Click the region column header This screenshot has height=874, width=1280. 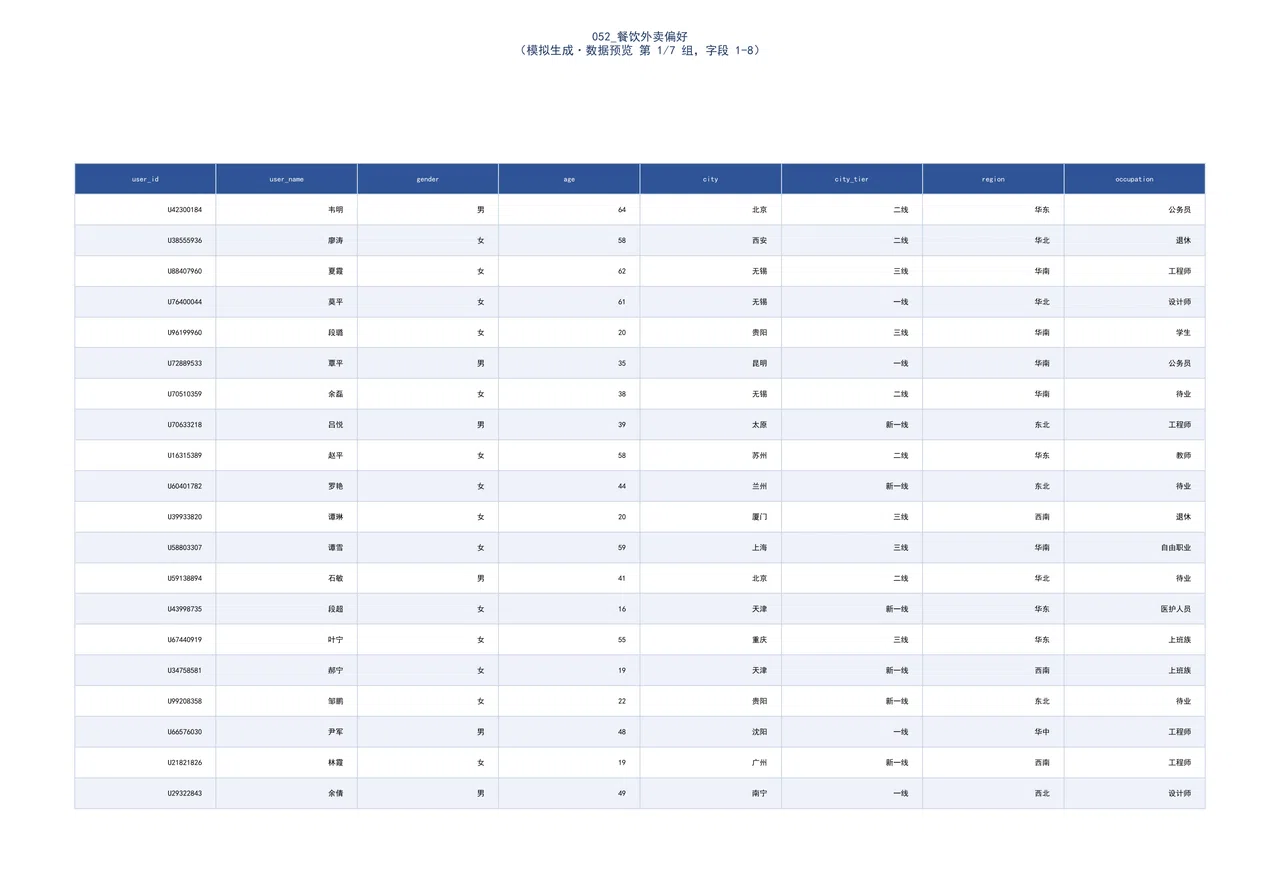coord(993,179)
